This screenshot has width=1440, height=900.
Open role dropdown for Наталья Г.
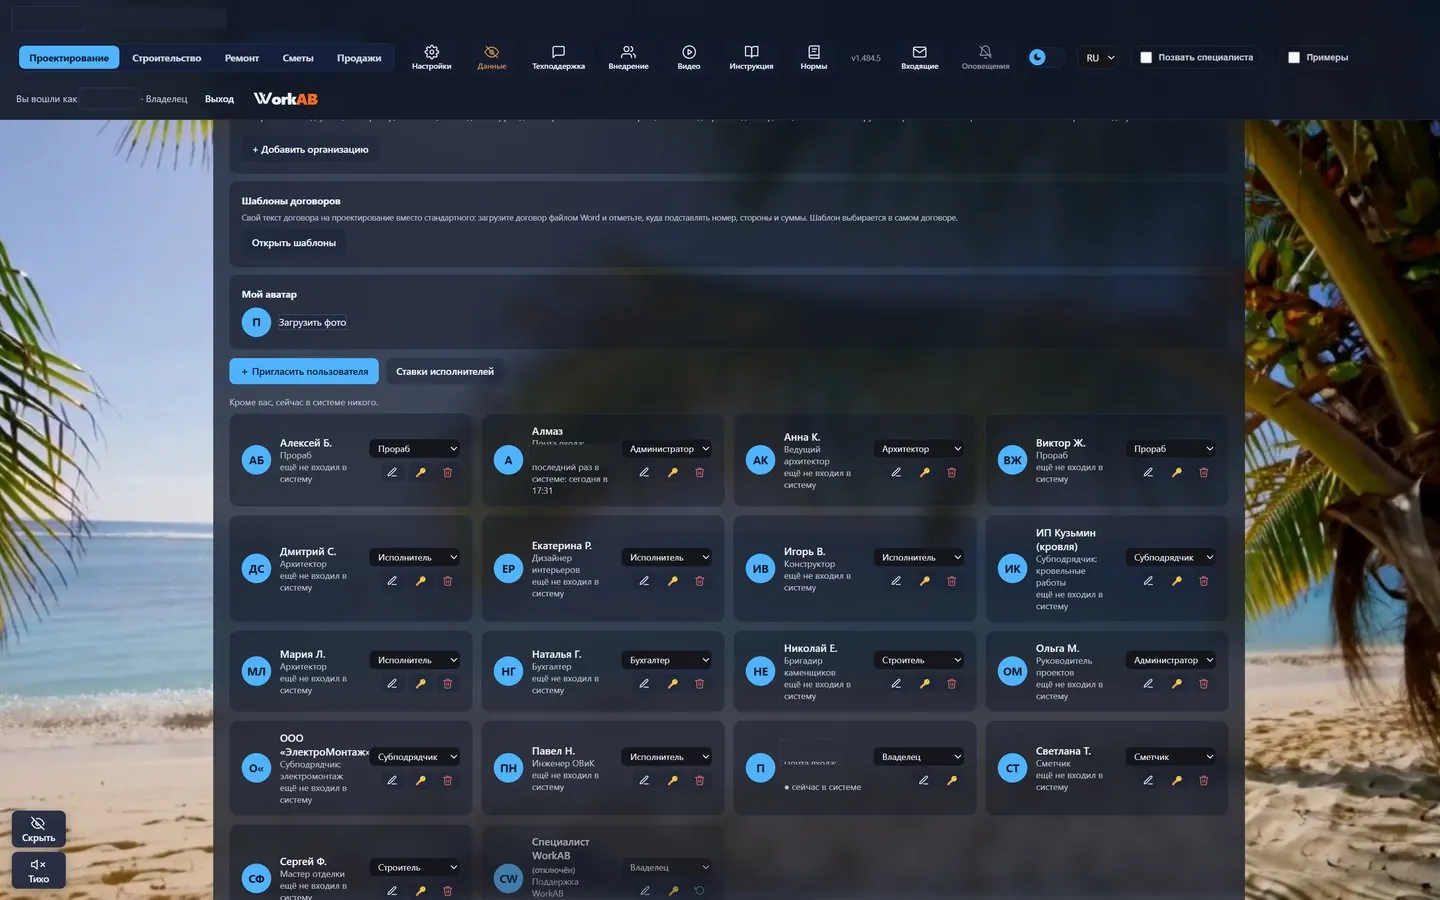click(668, 660)
